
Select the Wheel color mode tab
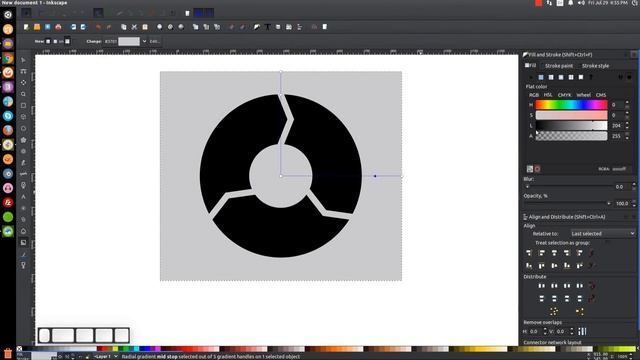(x=583, y=95)
